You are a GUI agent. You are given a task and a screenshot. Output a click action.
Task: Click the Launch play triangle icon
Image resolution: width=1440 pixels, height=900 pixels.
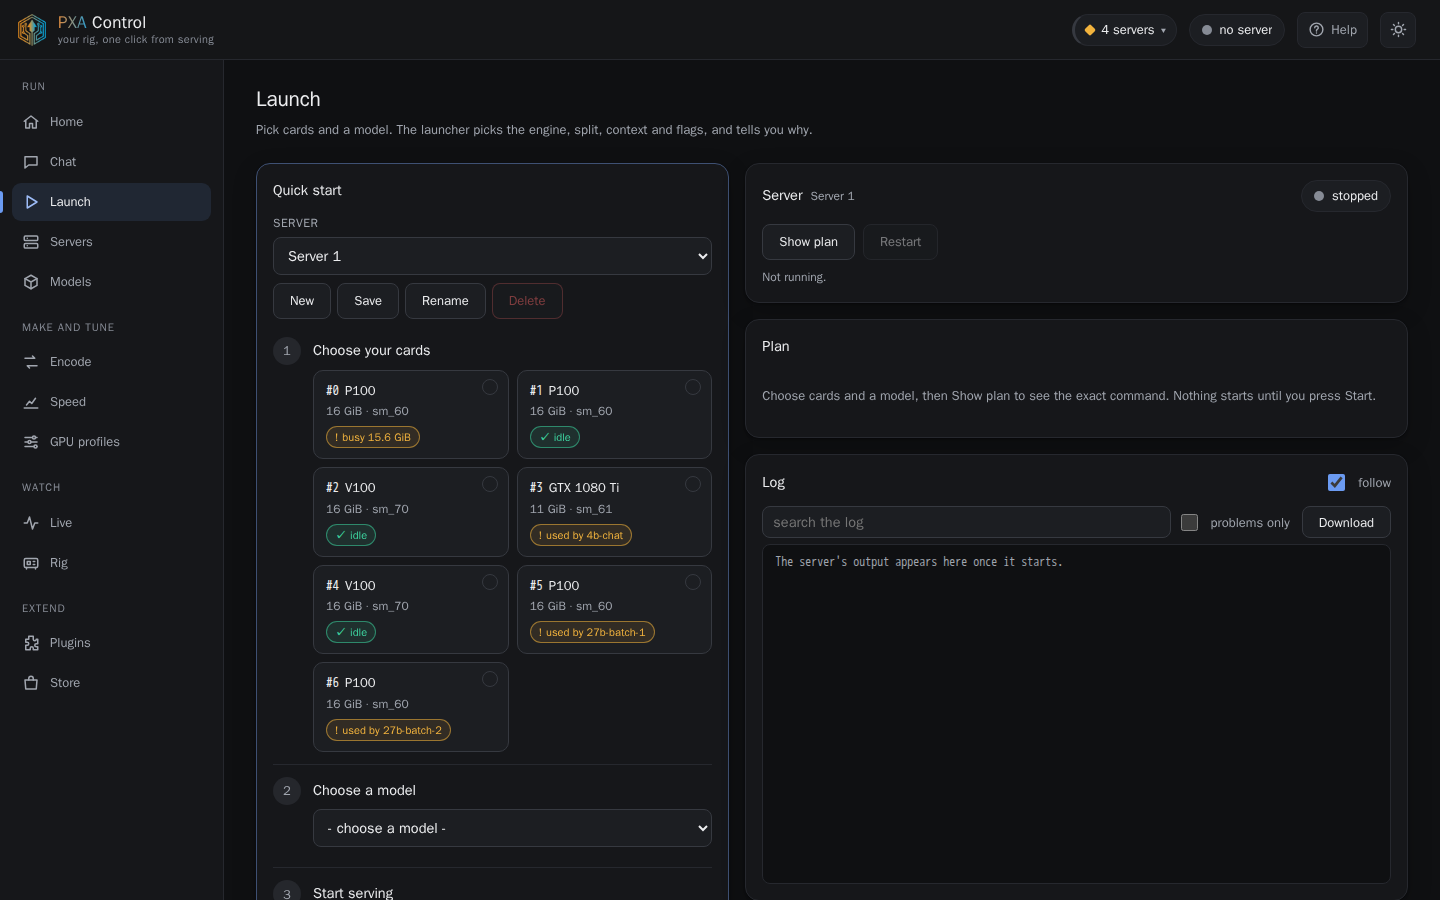31,202
